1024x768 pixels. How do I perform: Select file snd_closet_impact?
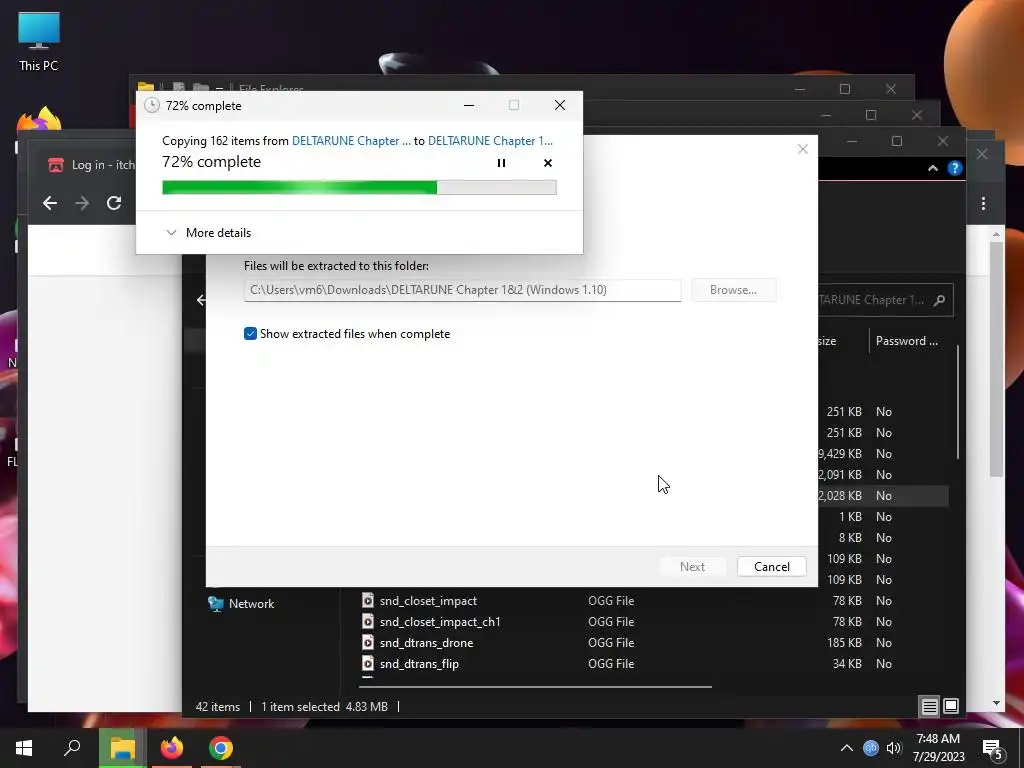pyautogui.click(x=428, y=601)
